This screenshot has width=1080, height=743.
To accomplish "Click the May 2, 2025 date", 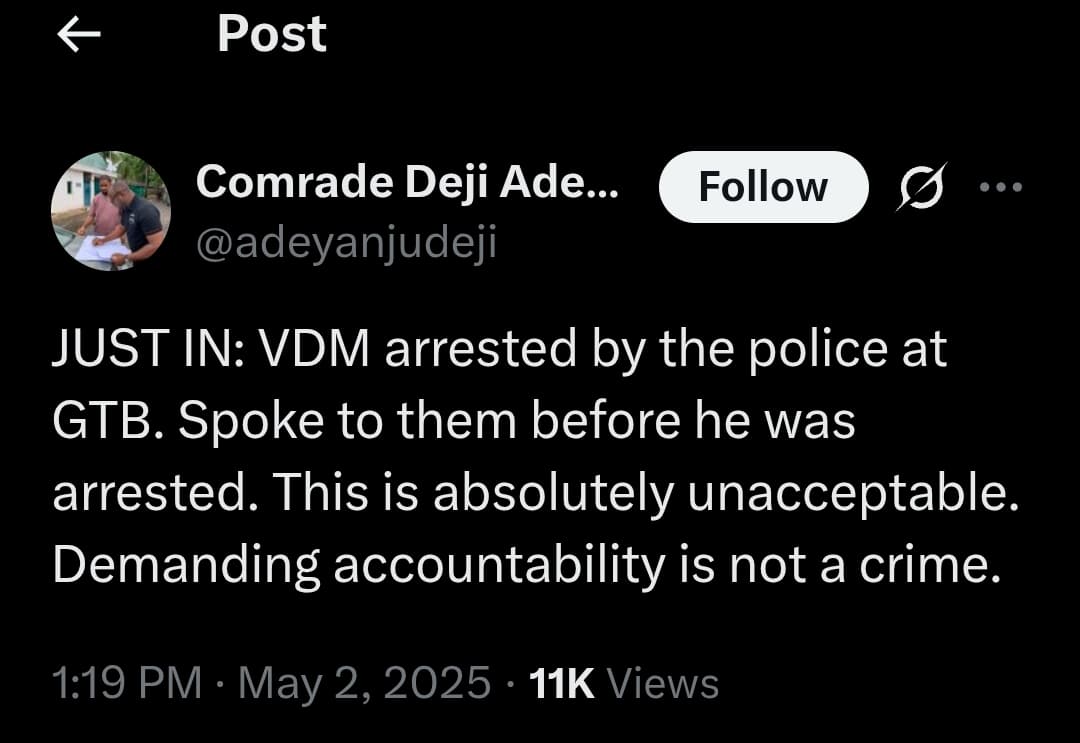I will [x=364, y=683].
